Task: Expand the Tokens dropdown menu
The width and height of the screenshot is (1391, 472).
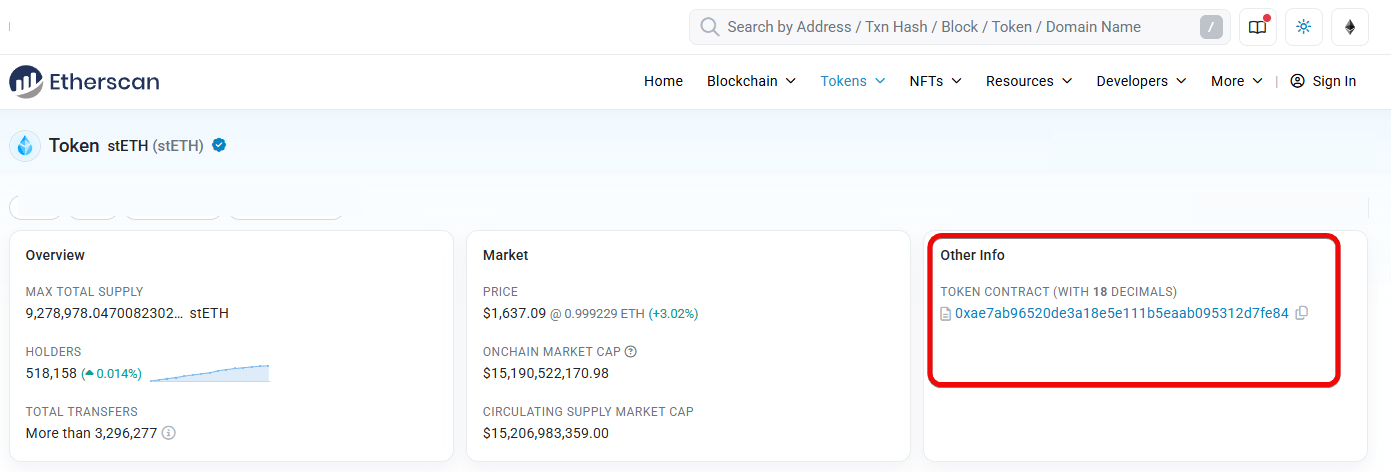Action: (x=853, y=81)
